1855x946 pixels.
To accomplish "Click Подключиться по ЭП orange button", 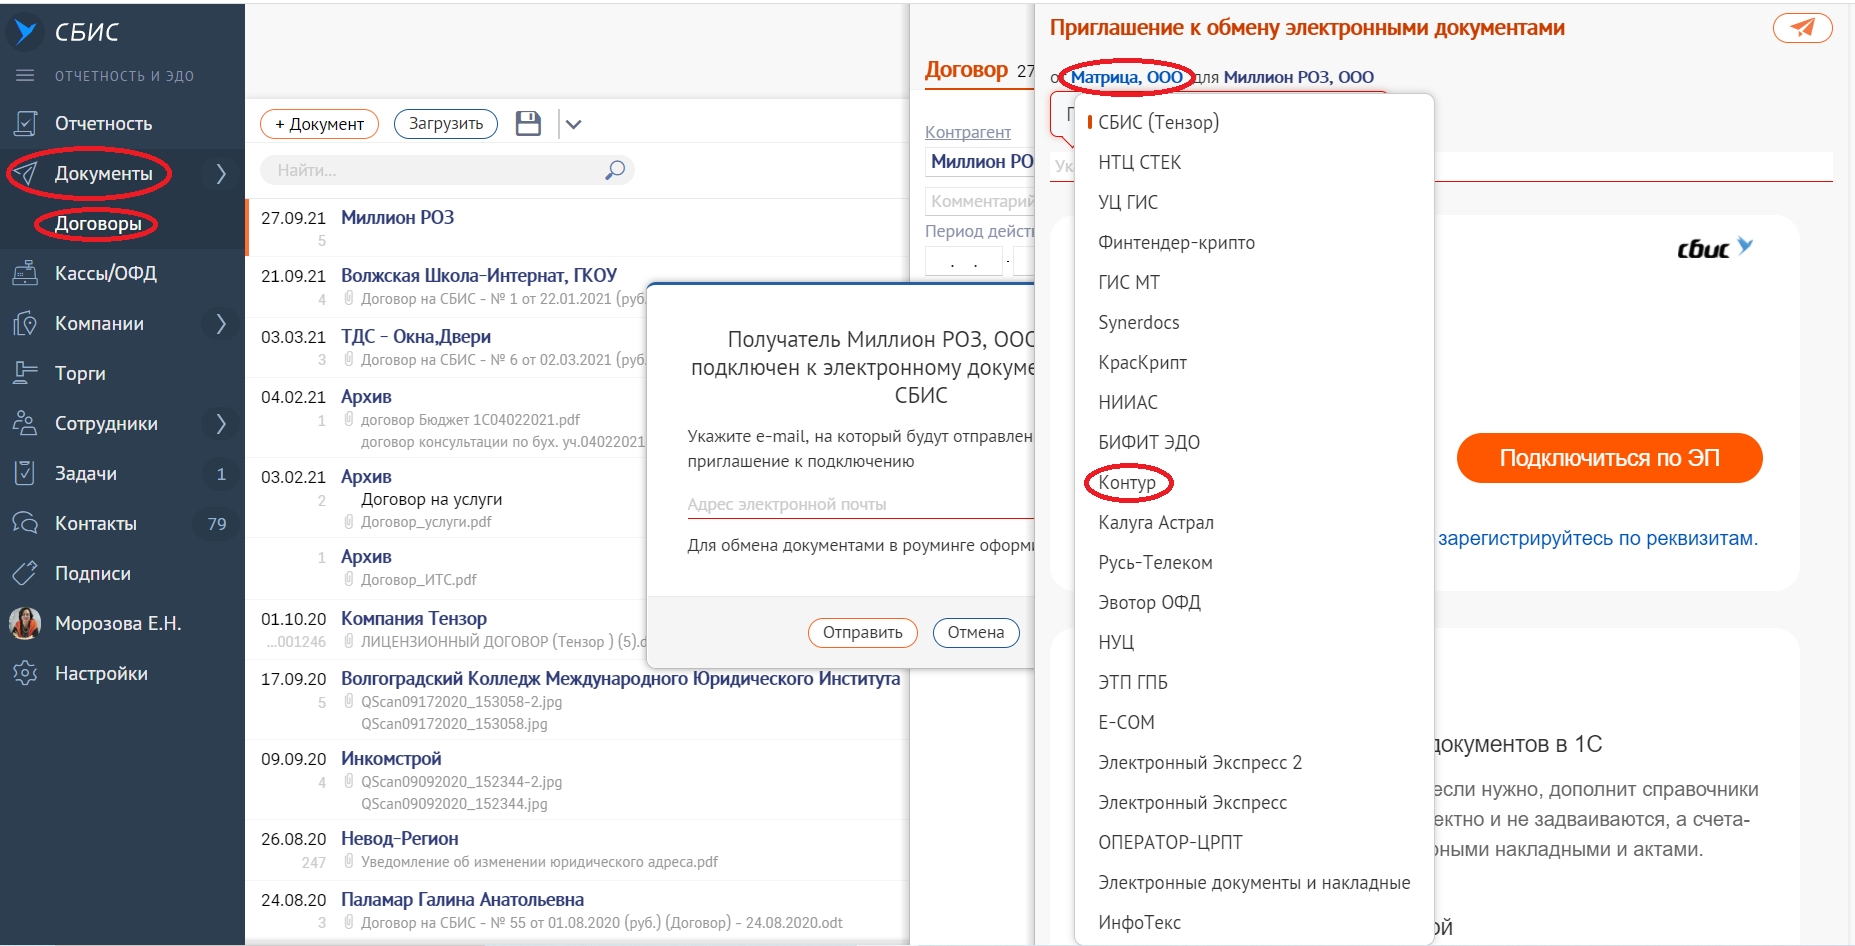I will click(1609, 458).
